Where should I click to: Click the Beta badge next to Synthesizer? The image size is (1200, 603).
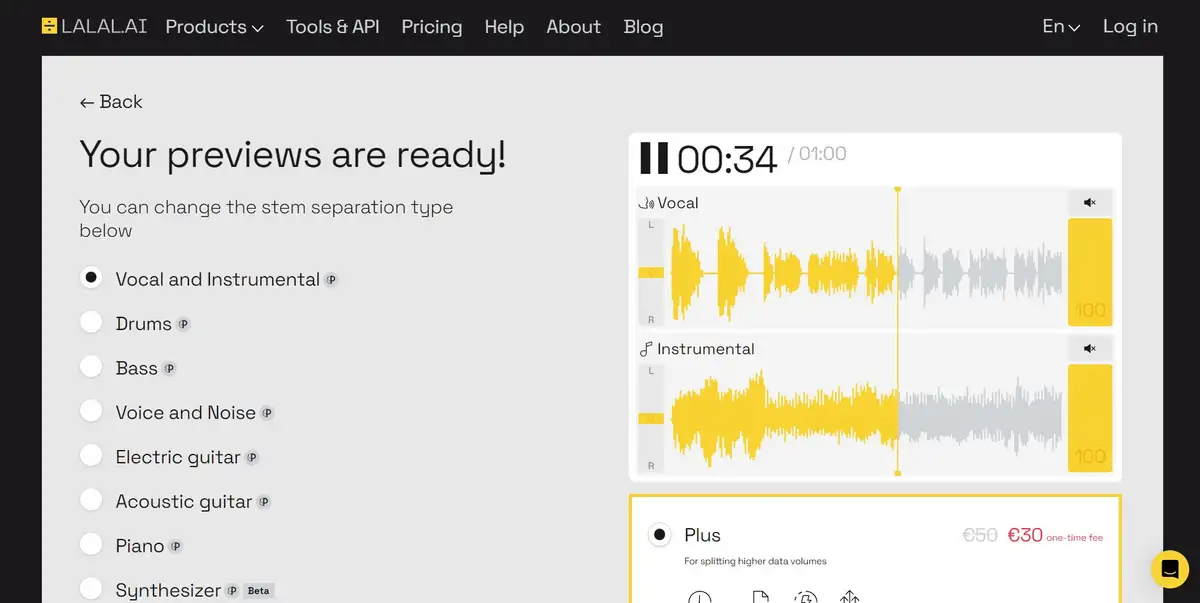(259, 591)
